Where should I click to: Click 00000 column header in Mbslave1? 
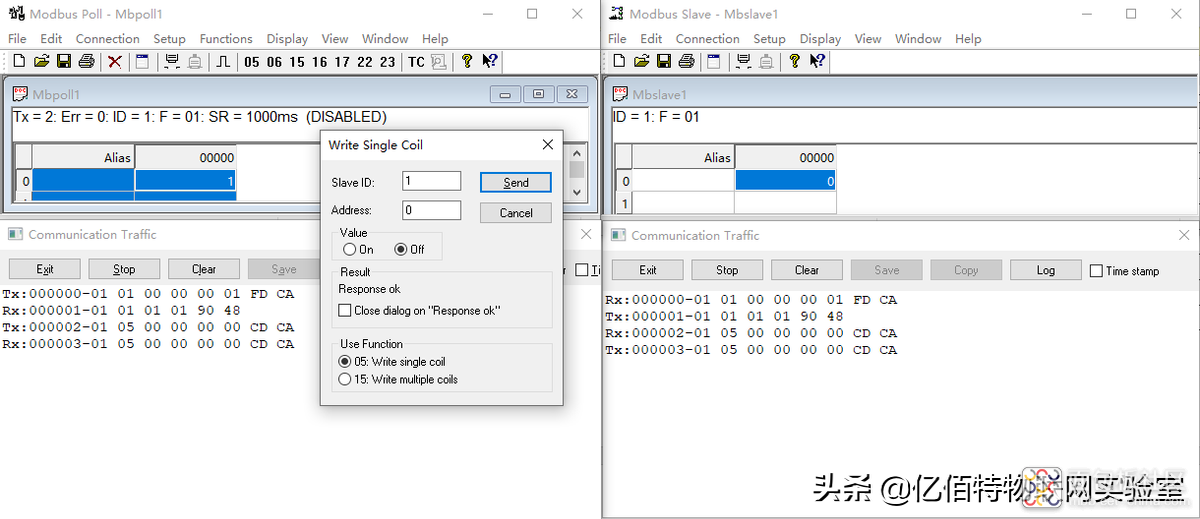click(785, 157)
